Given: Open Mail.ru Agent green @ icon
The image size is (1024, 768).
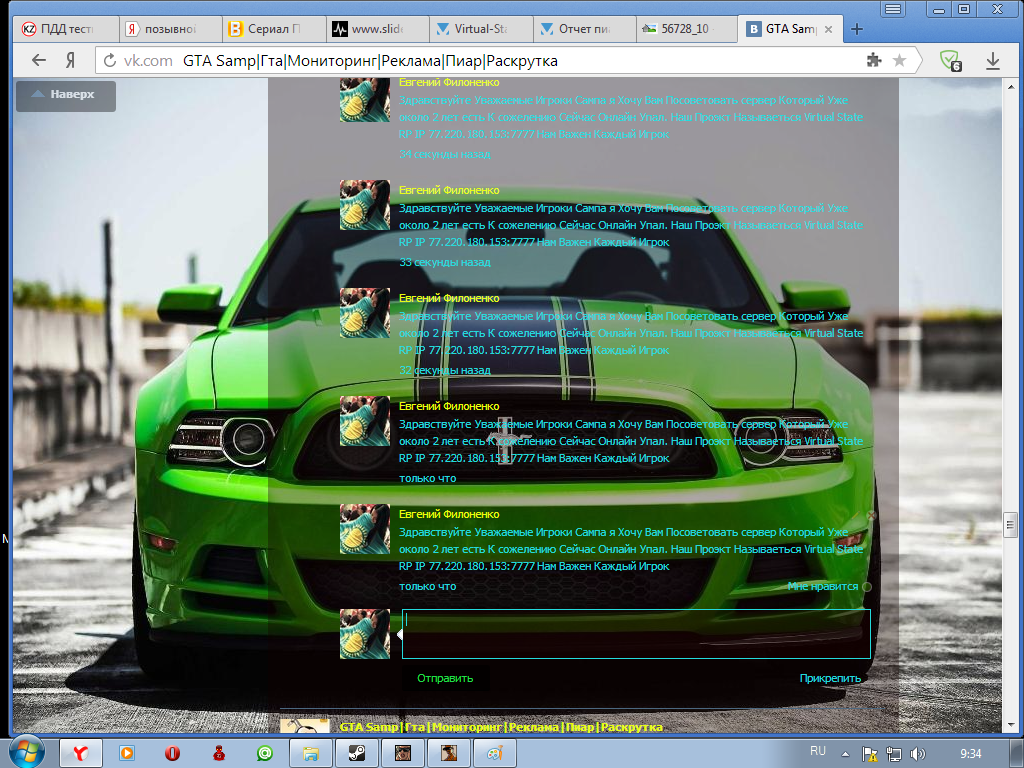Looking at the screenshot, I should coord(264,754).
